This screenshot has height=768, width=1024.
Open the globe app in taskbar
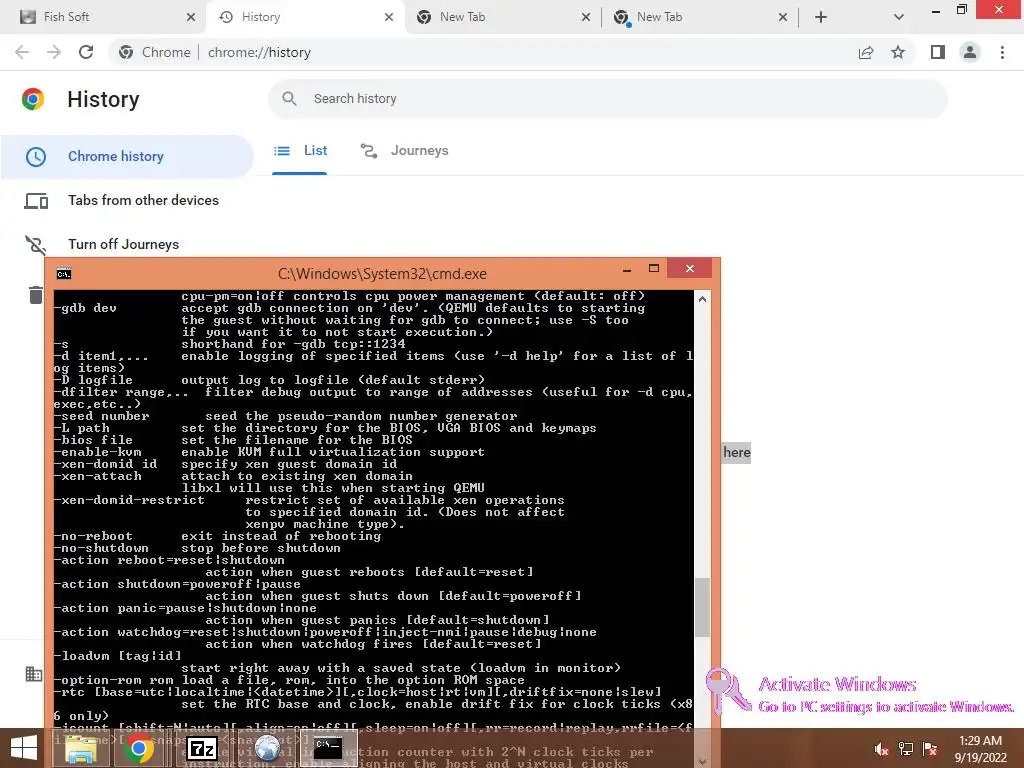pos(267,748)
